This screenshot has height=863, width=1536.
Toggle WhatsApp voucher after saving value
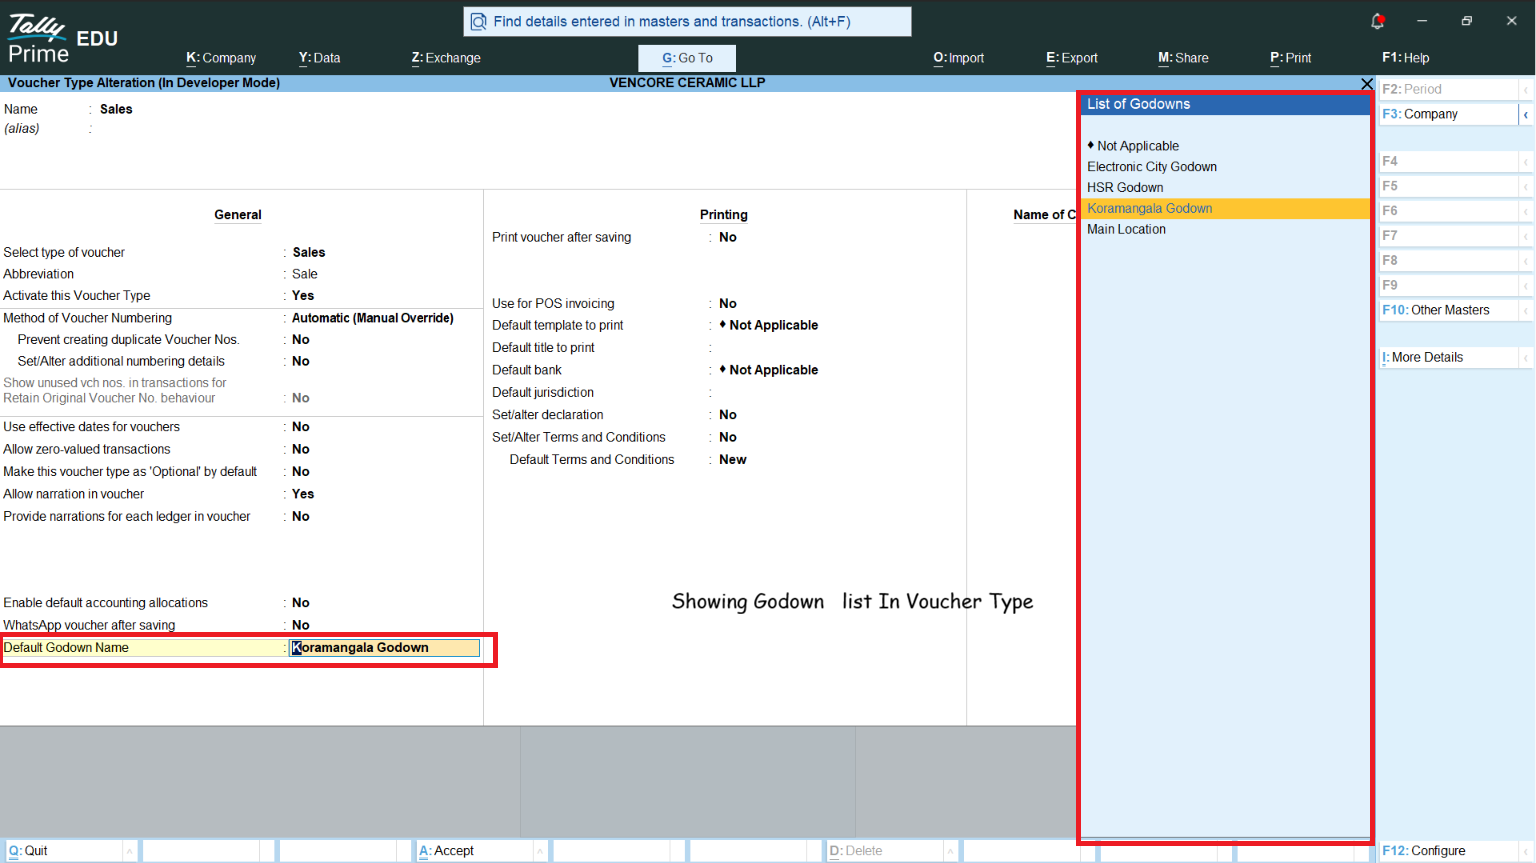click(301, 625)
